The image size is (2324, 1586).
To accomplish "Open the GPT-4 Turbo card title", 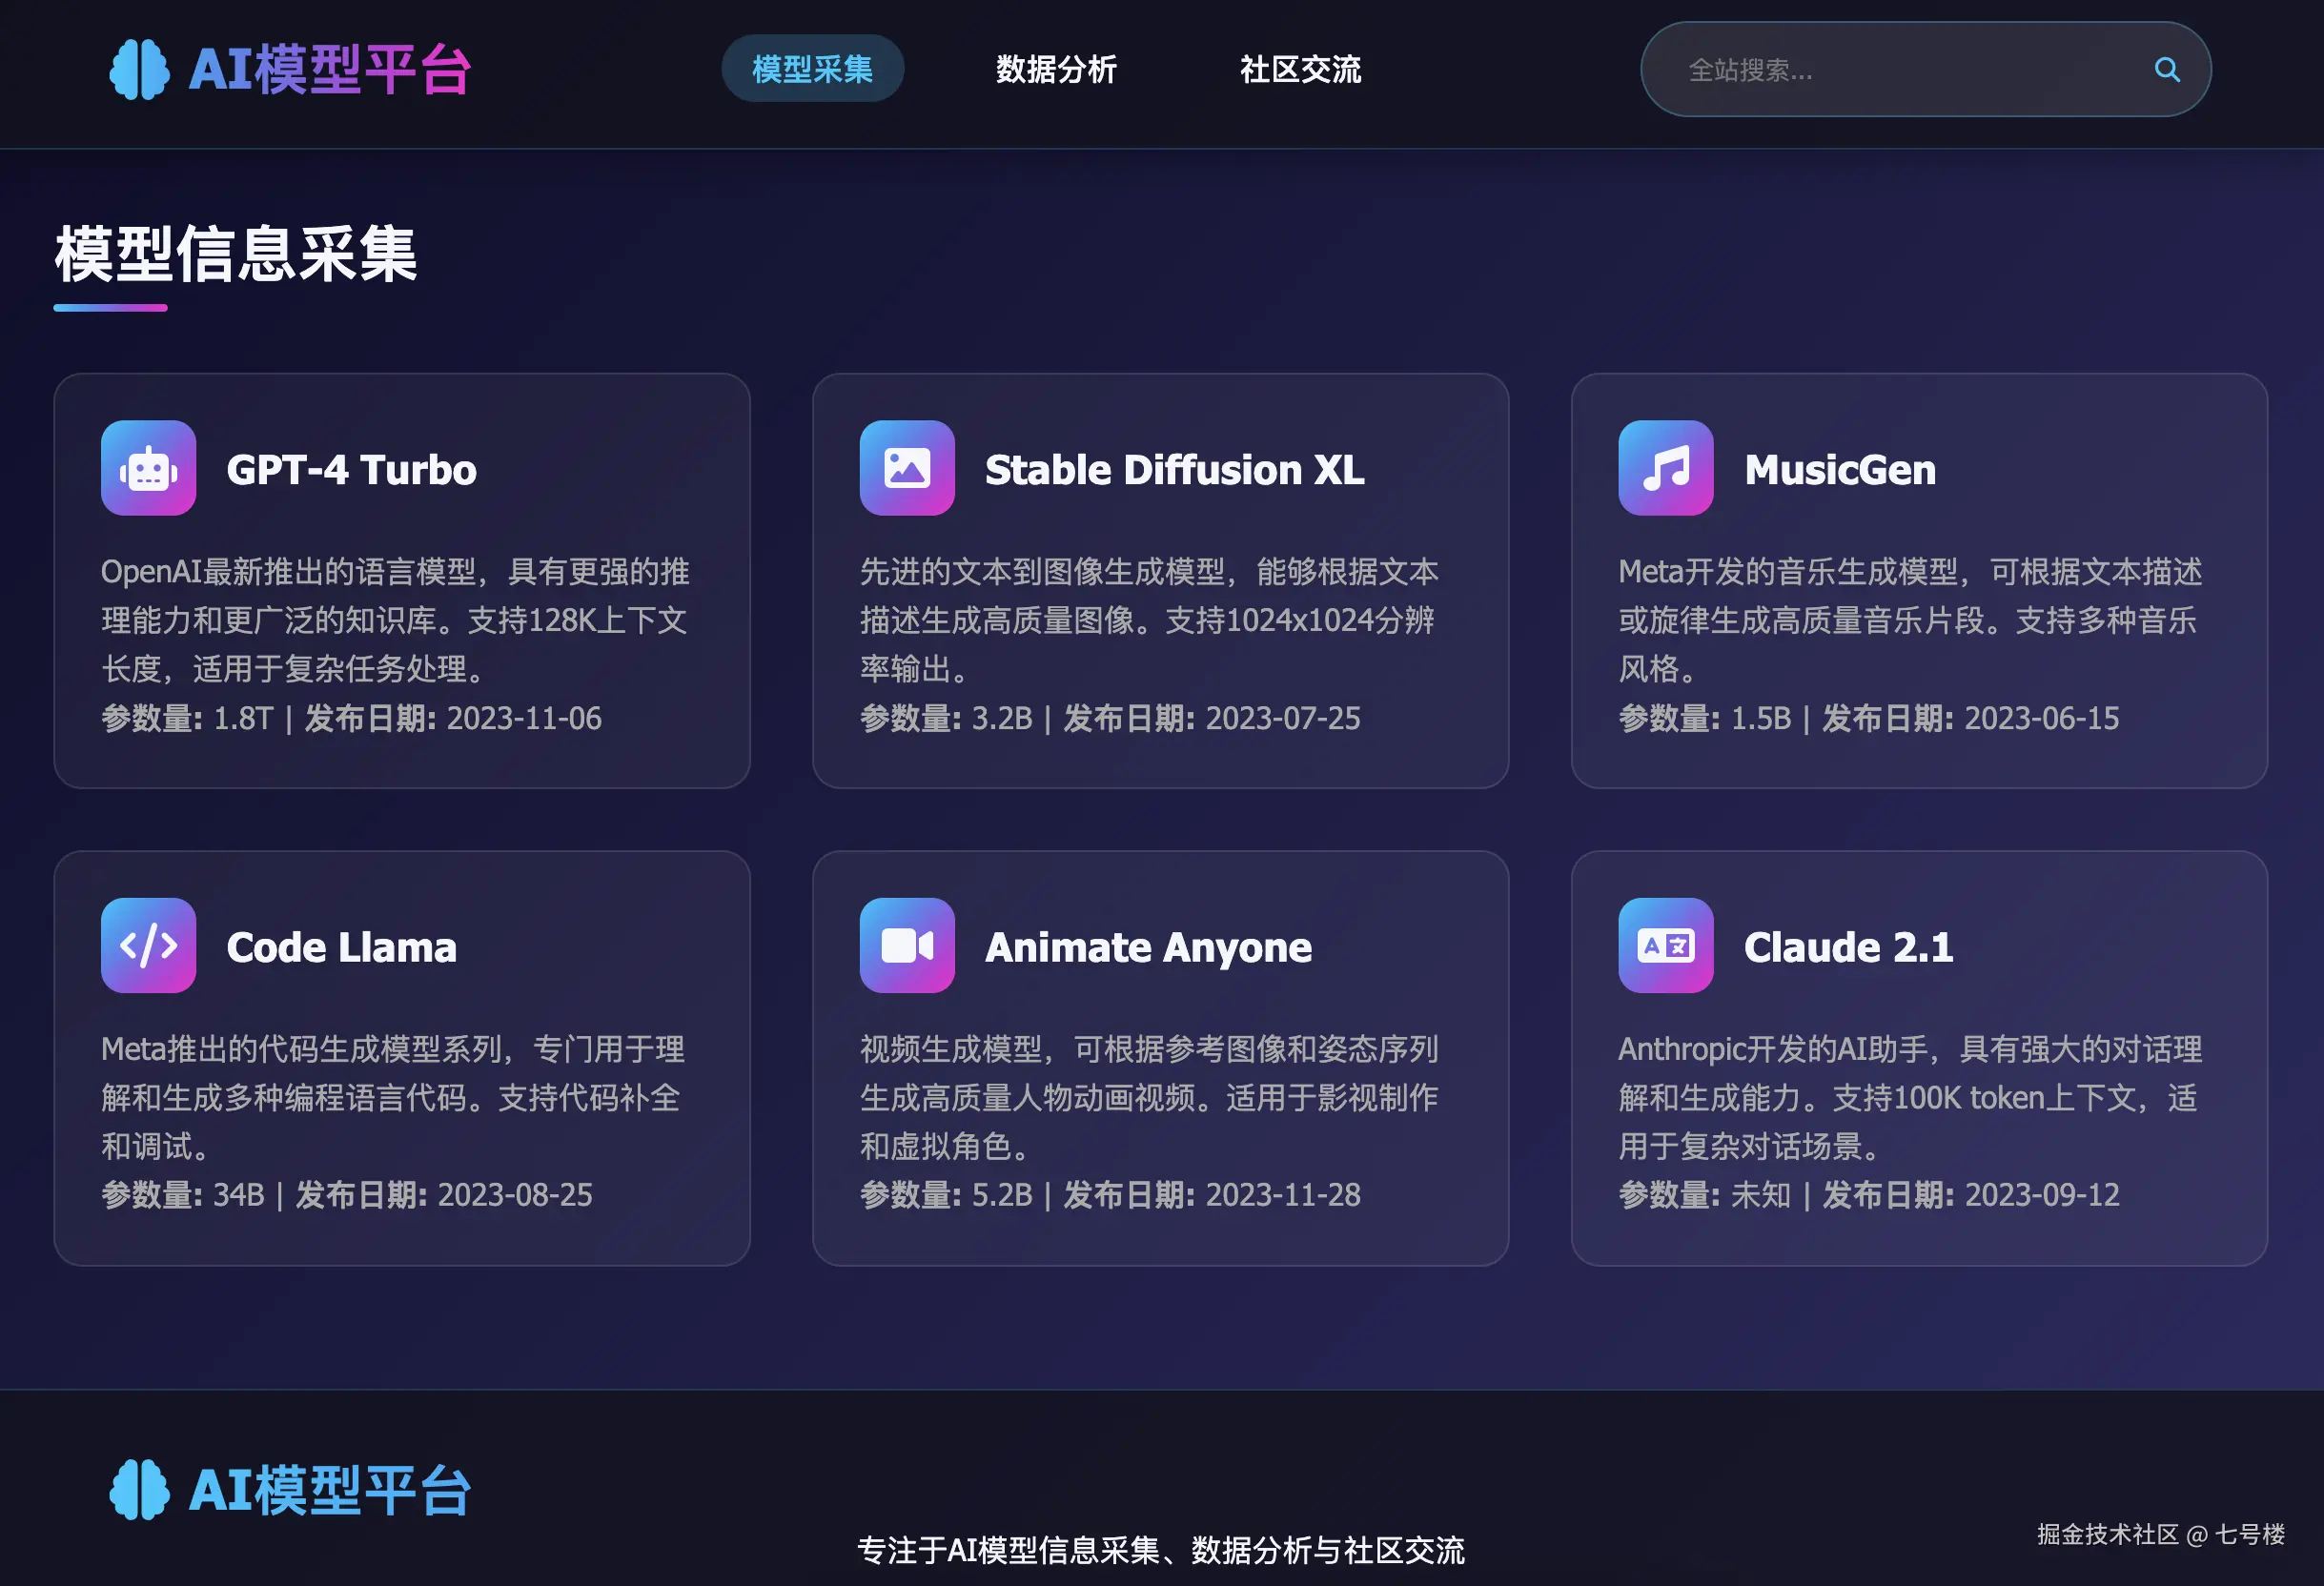I will point(351,470).
